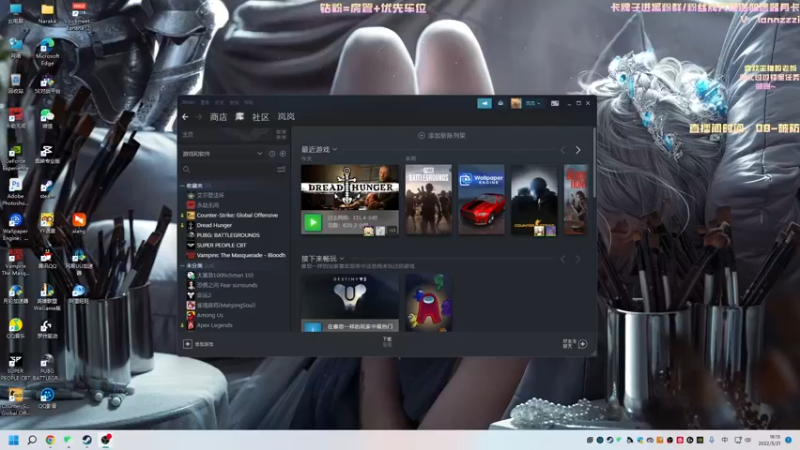Click the library search field
Viewport: 800px width, 450px height.
[229, 169]
